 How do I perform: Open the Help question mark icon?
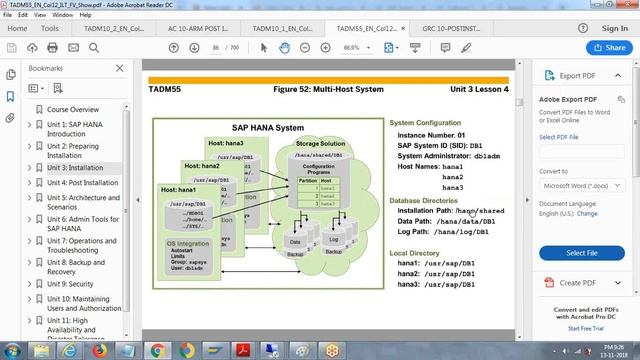(x=583, y=28)
